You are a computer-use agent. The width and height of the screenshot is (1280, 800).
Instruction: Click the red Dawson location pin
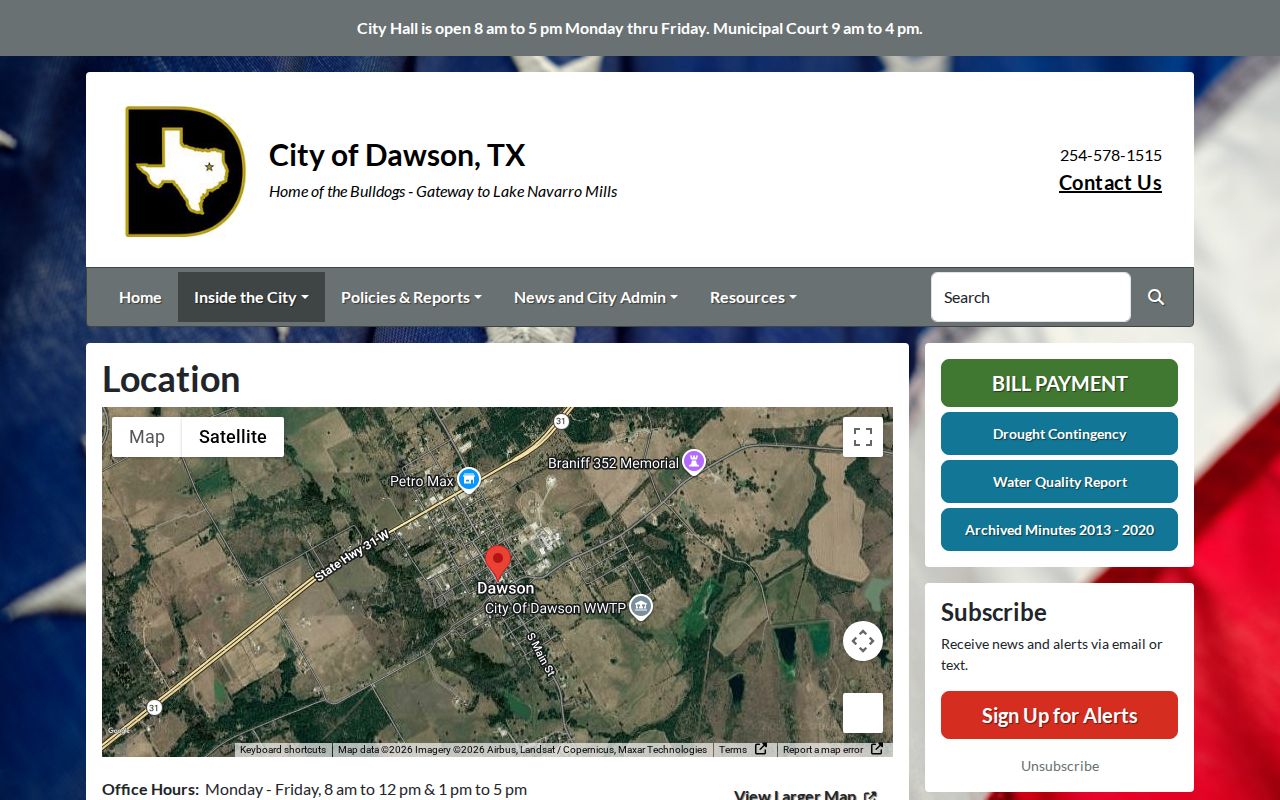coord(498,563)
